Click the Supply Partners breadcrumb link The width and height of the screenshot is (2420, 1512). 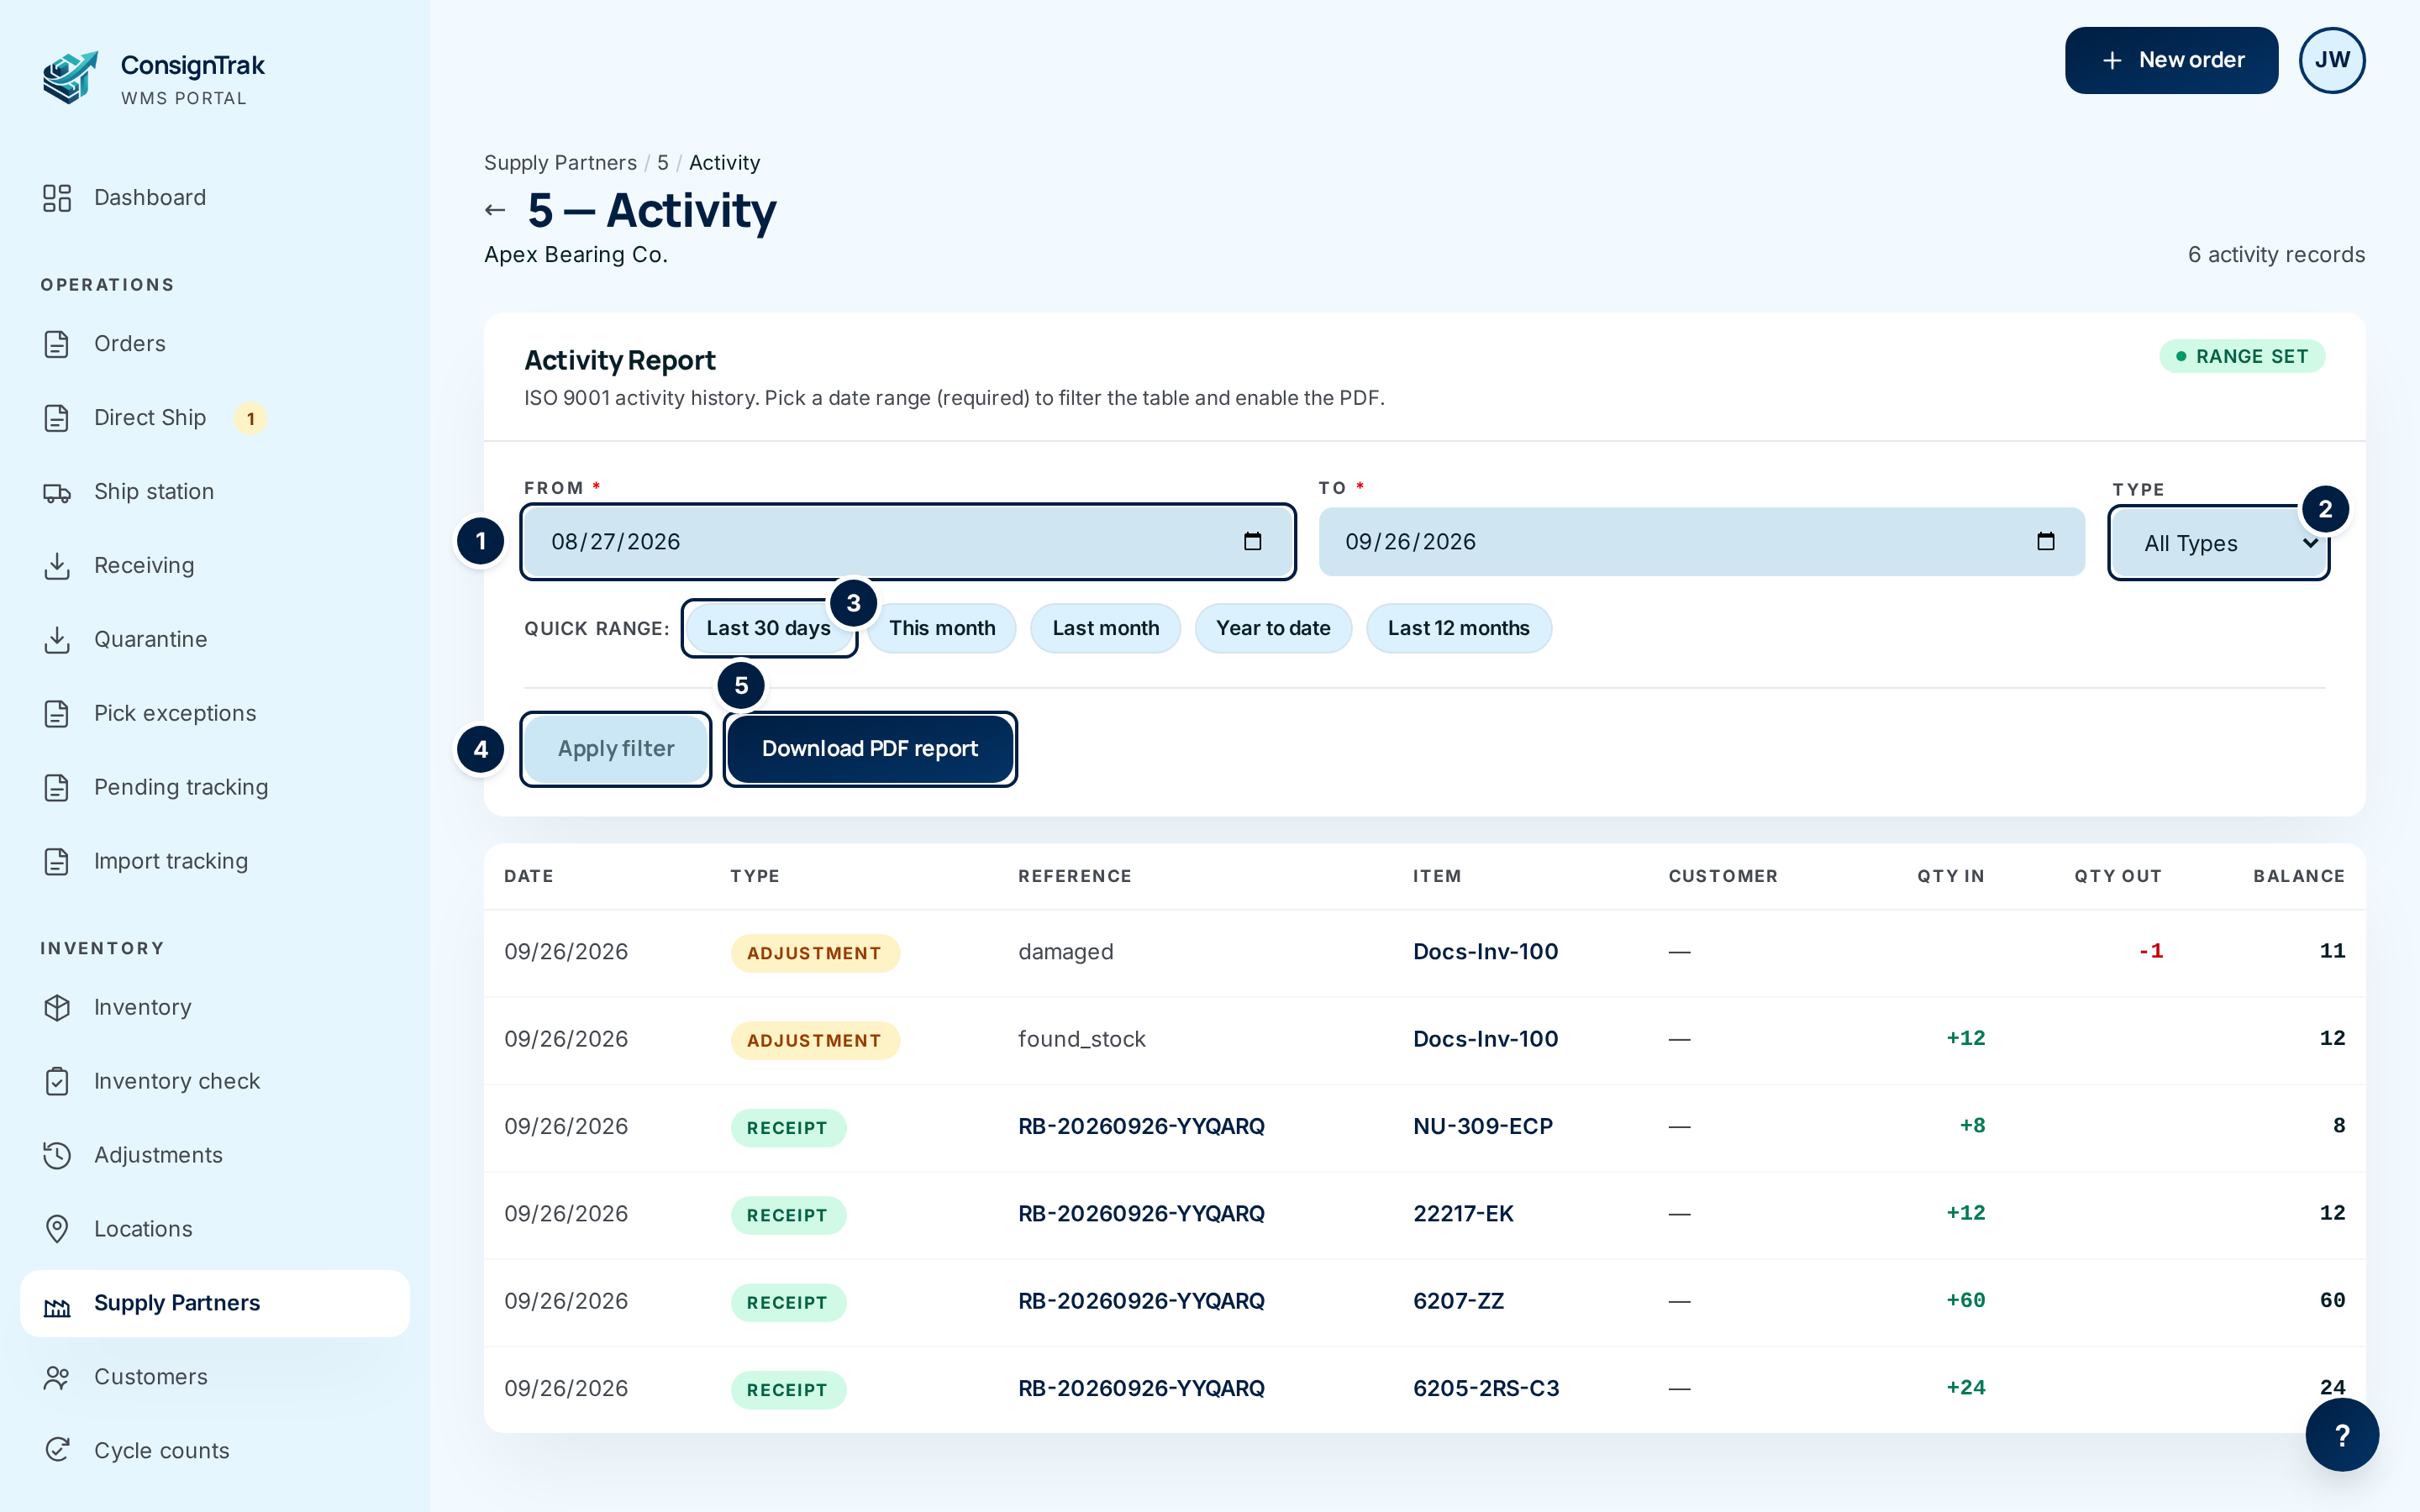coord(560,163)
